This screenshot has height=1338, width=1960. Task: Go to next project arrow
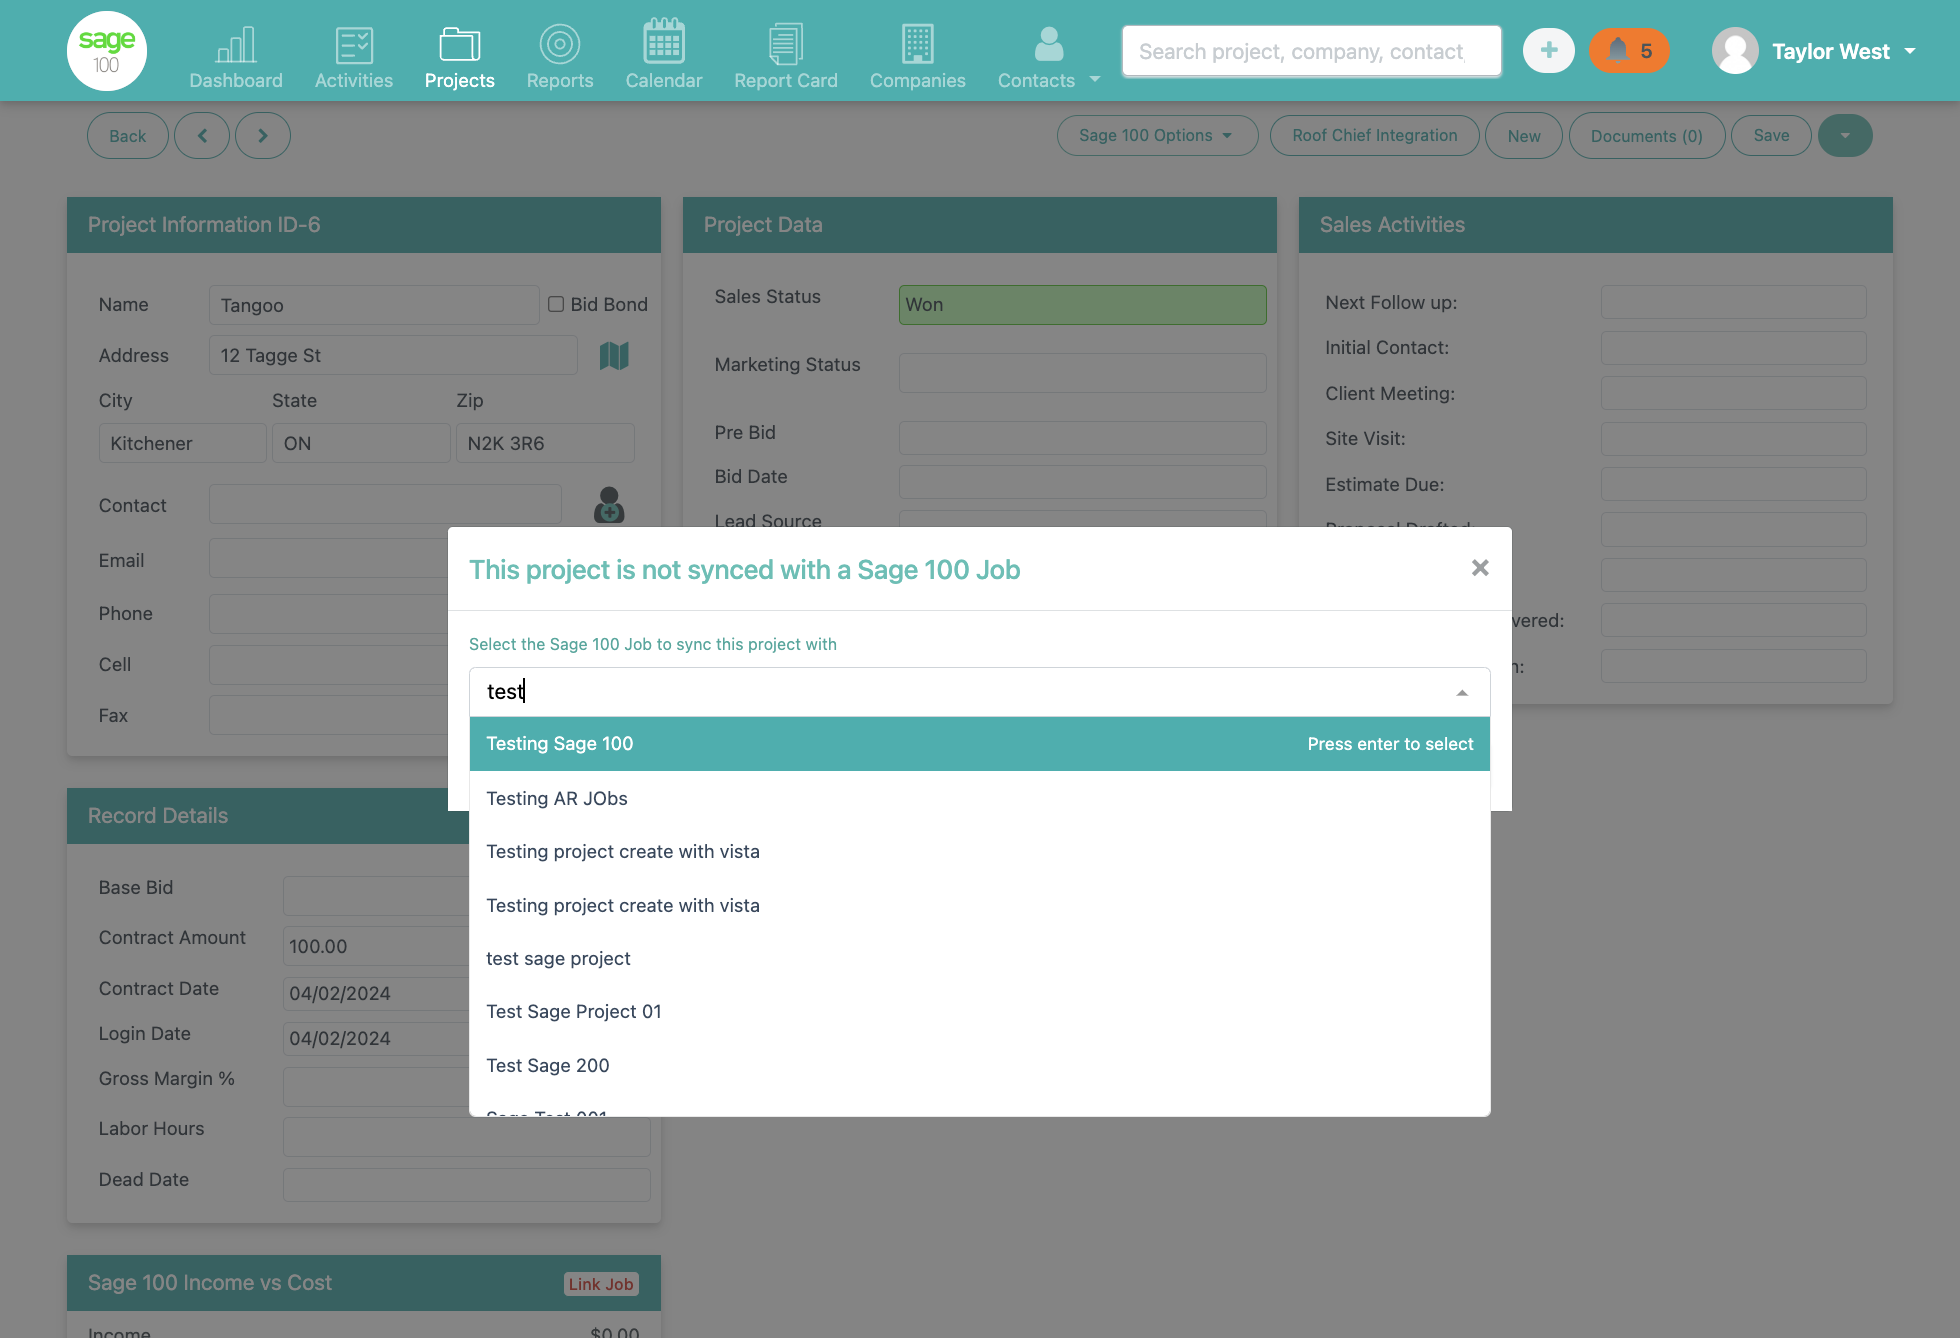pos(263,136)
